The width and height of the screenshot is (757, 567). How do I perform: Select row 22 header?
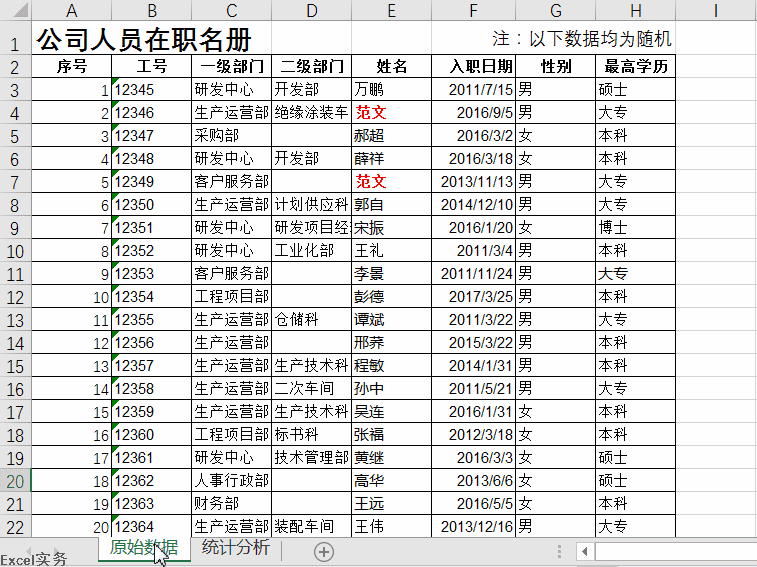click(15, 526)
